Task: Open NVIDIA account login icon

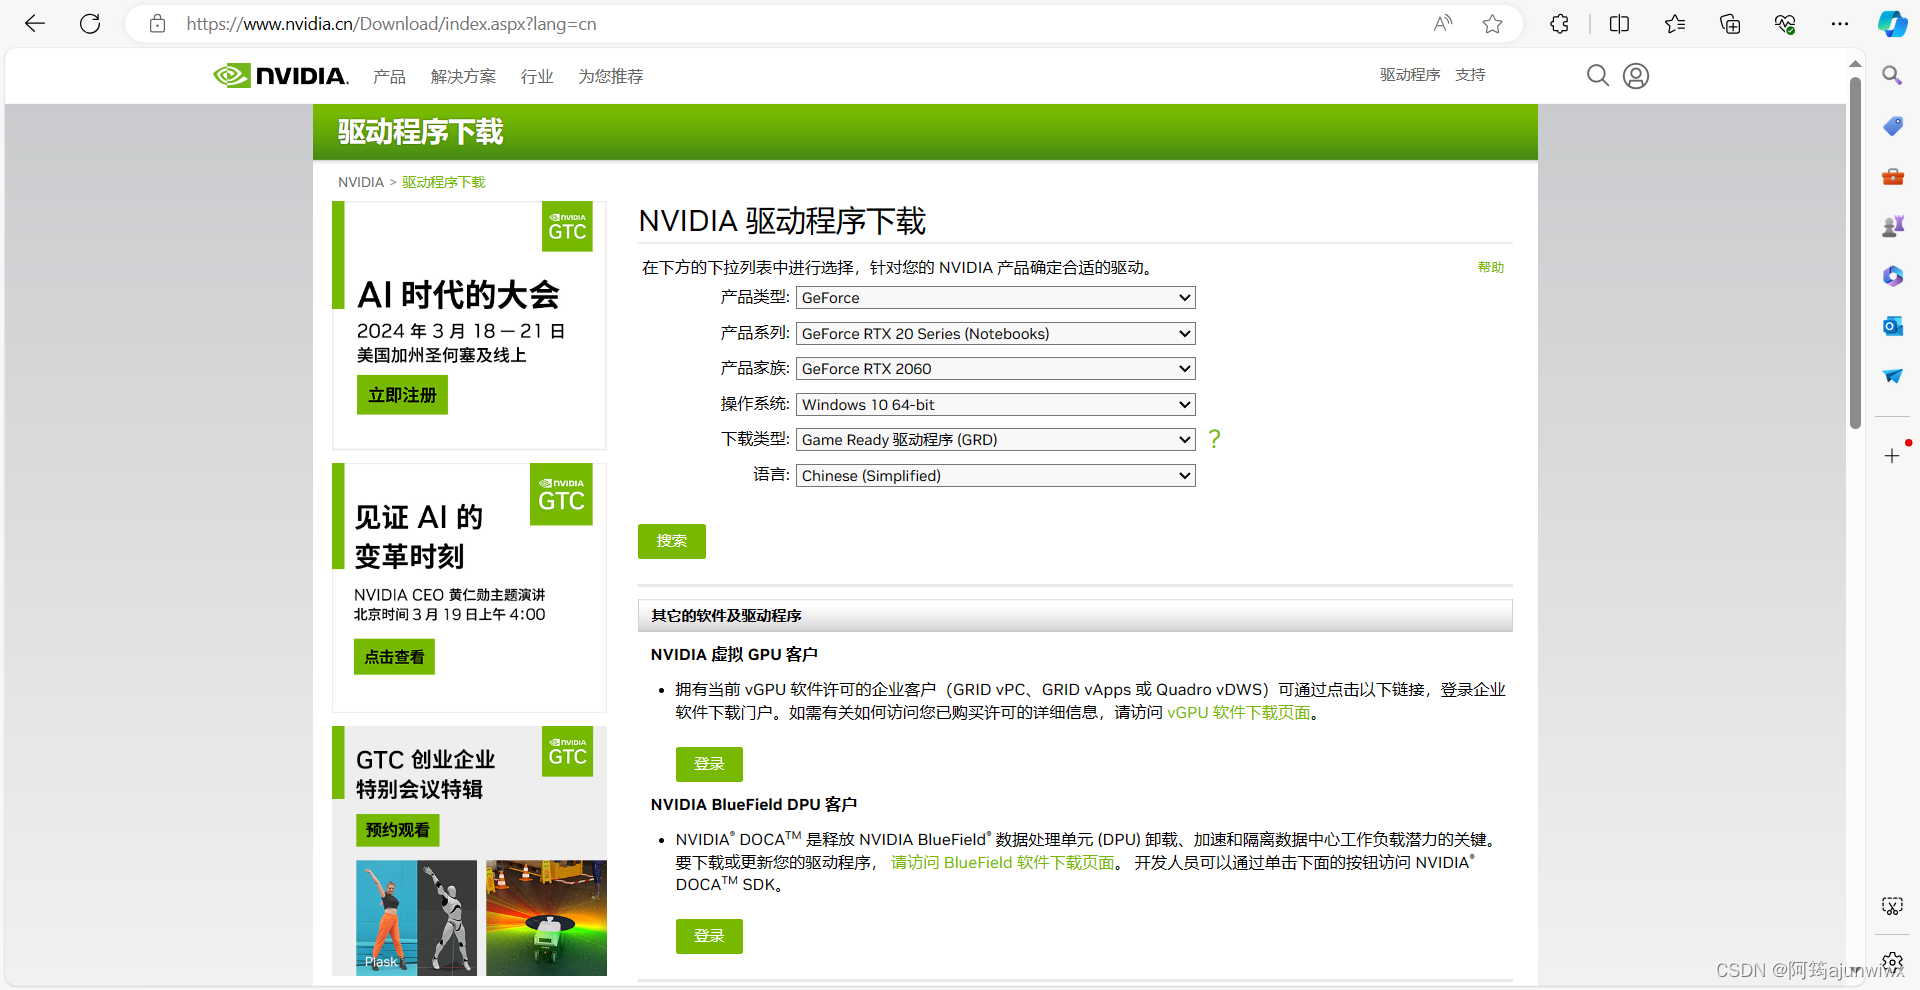Action: 1636,76
